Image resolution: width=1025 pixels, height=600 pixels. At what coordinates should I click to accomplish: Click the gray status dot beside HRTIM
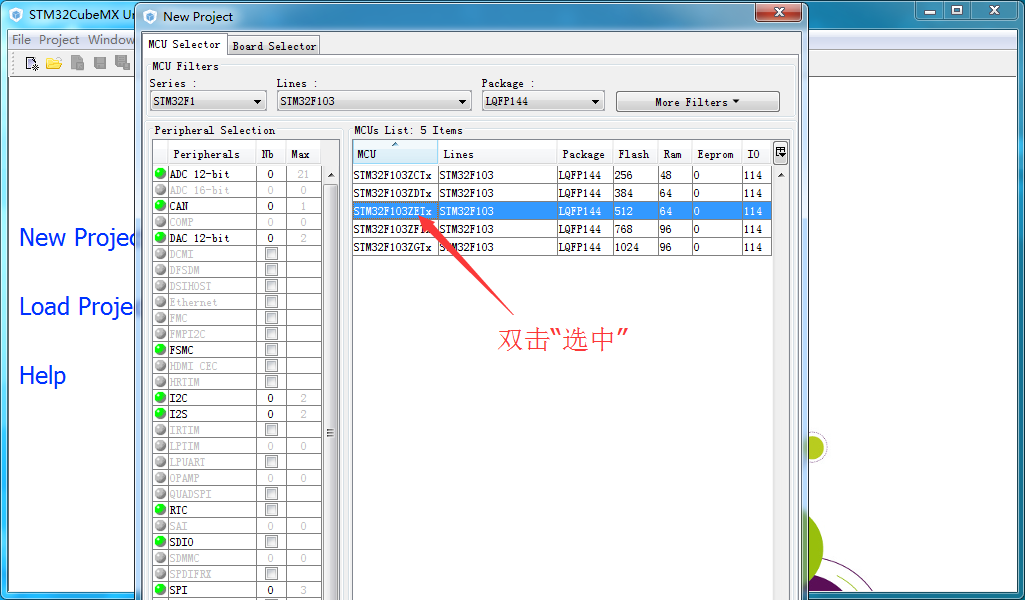[160, 381]
